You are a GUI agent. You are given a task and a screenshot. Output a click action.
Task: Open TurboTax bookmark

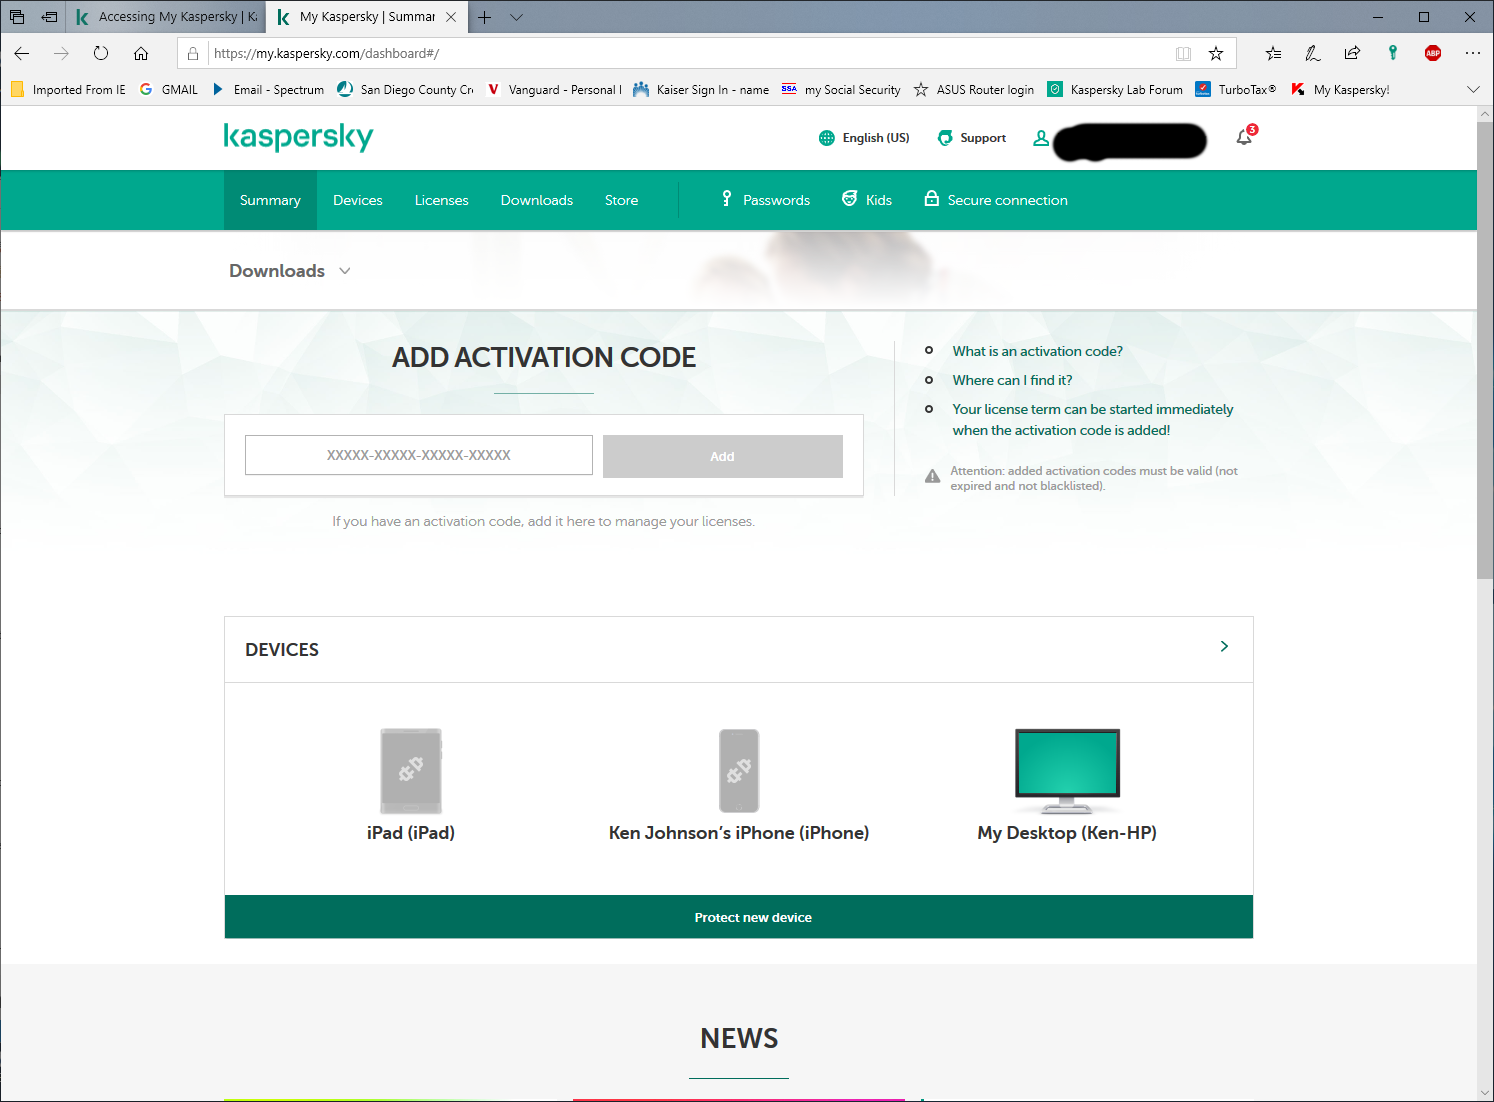click(1236, 89)
